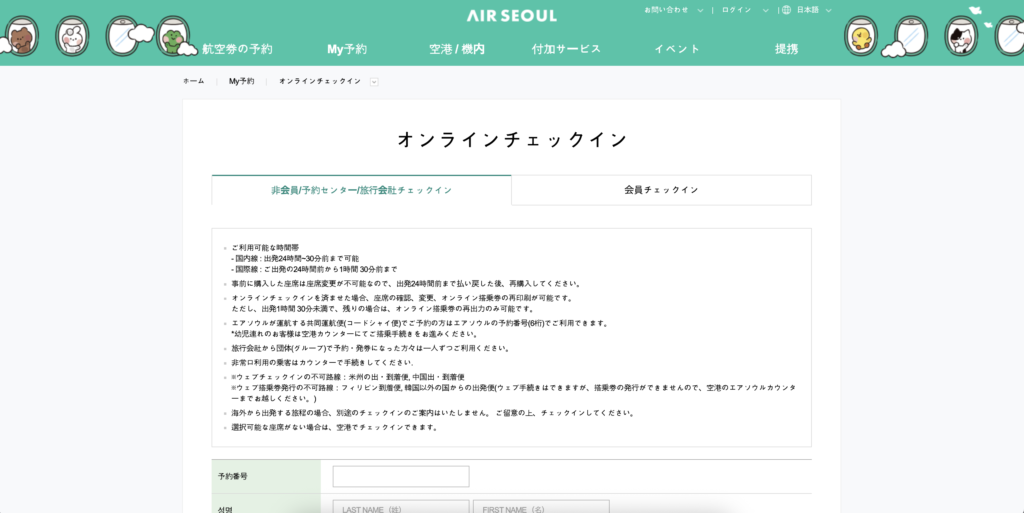
Task: Click the 事前に購入した座席 notice line
Action: (406, 284)
